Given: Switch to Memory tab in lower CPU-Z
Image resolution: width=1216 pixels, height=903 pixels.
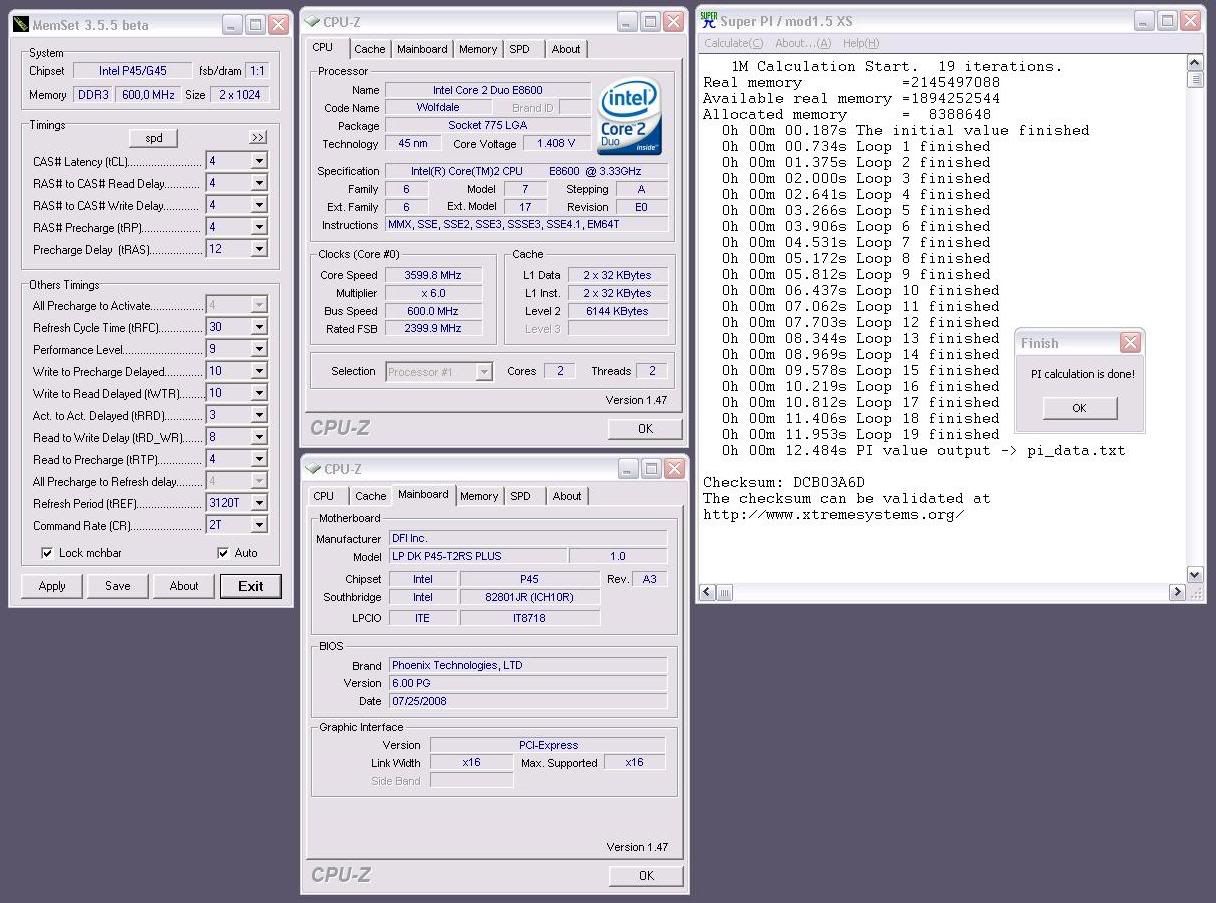Looking at the screenshot, I should pos(479,496).
